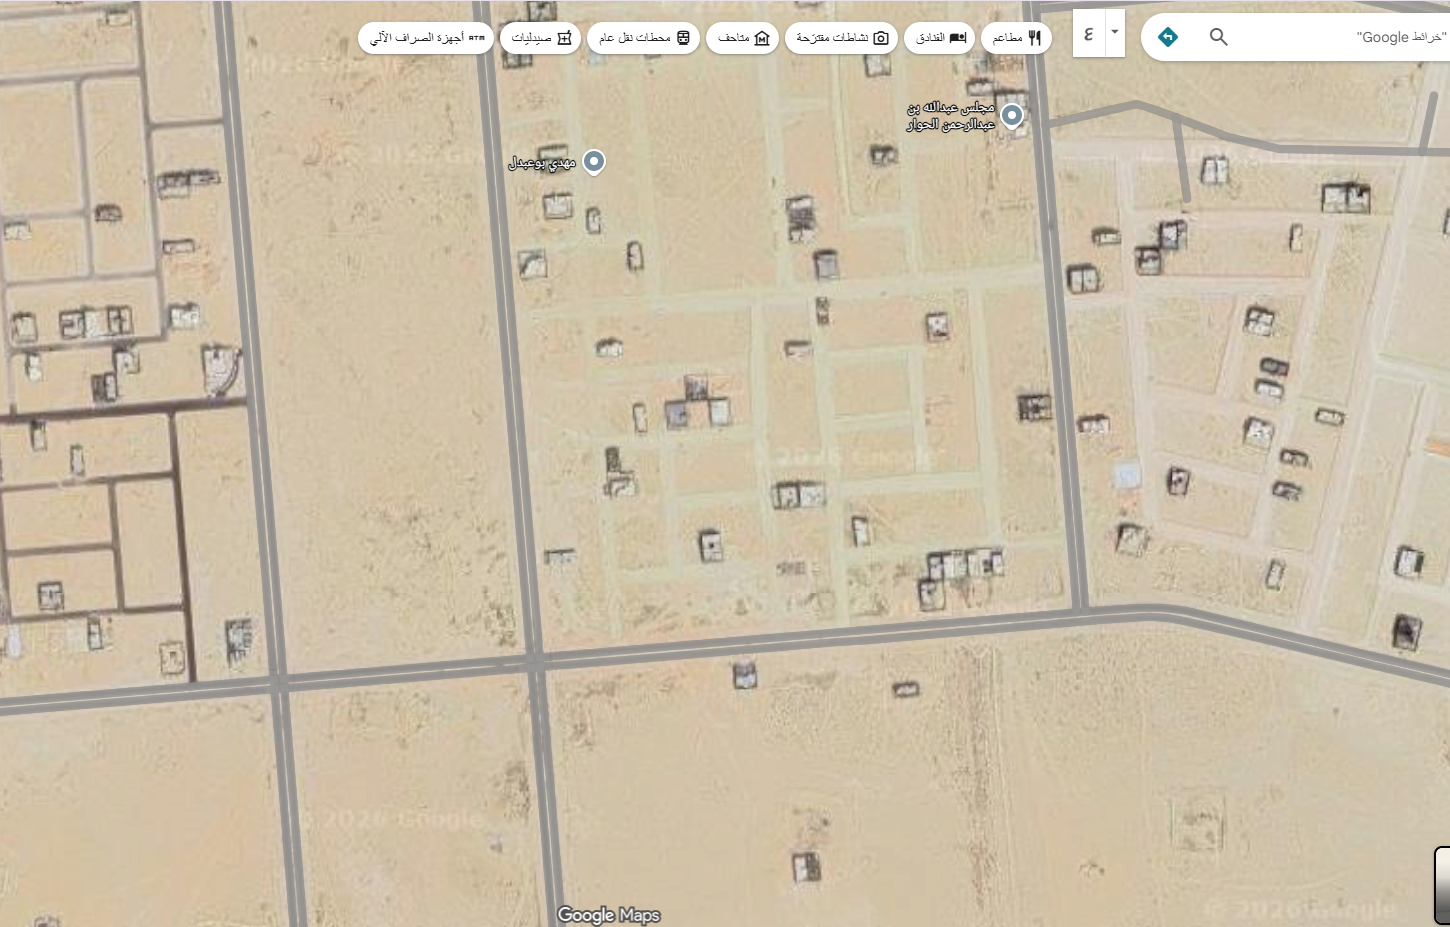Click the four-way road intersection at lower left
Image resolution: width=1450 pixels, height=927 pixels.
point(278,683)
